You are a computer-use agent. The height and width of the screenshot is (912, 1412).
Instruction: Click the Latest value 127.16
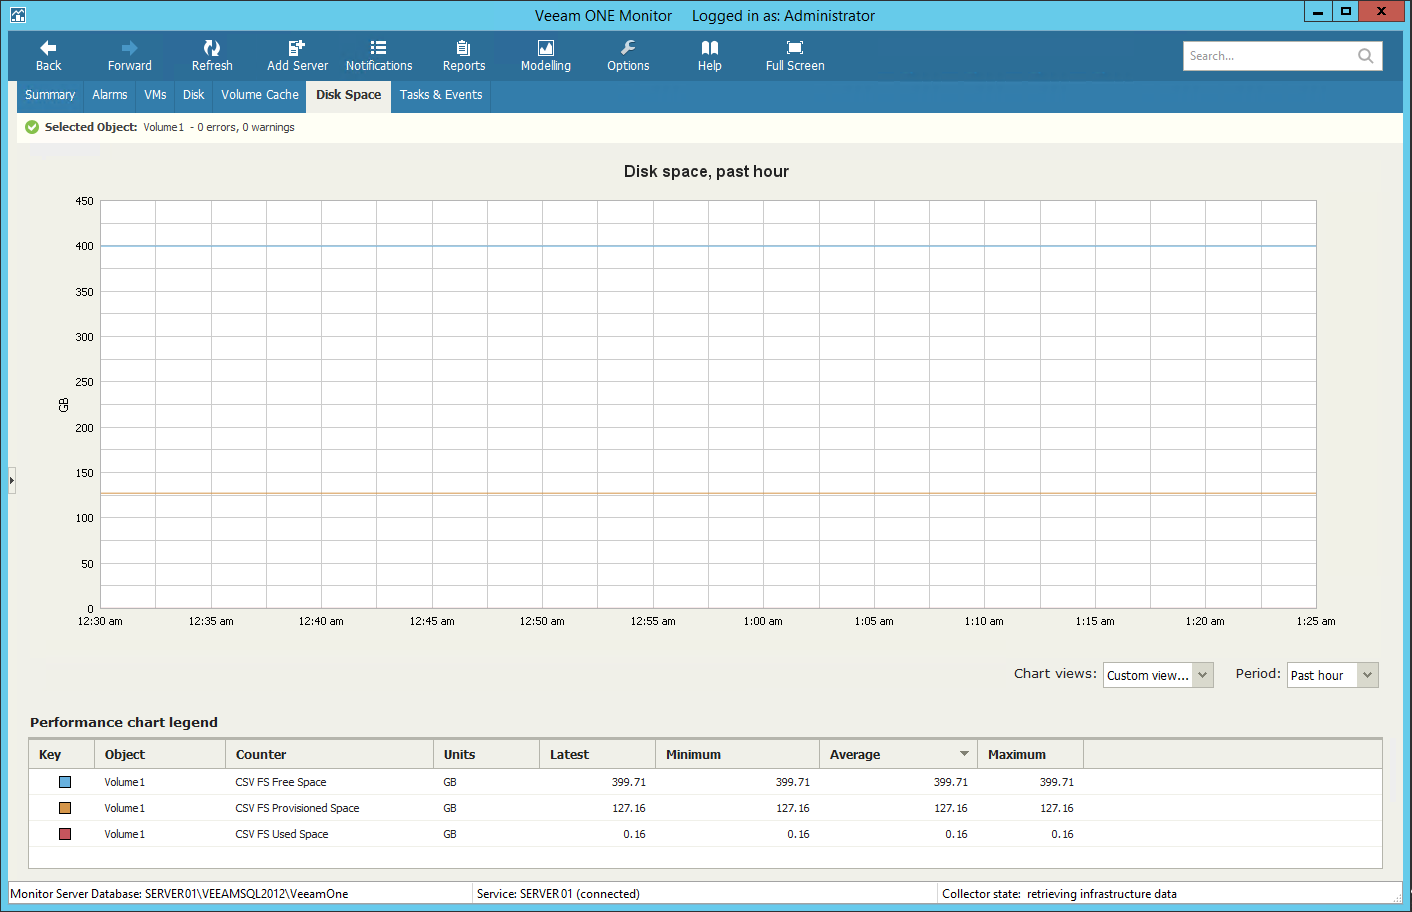point(629,808)
